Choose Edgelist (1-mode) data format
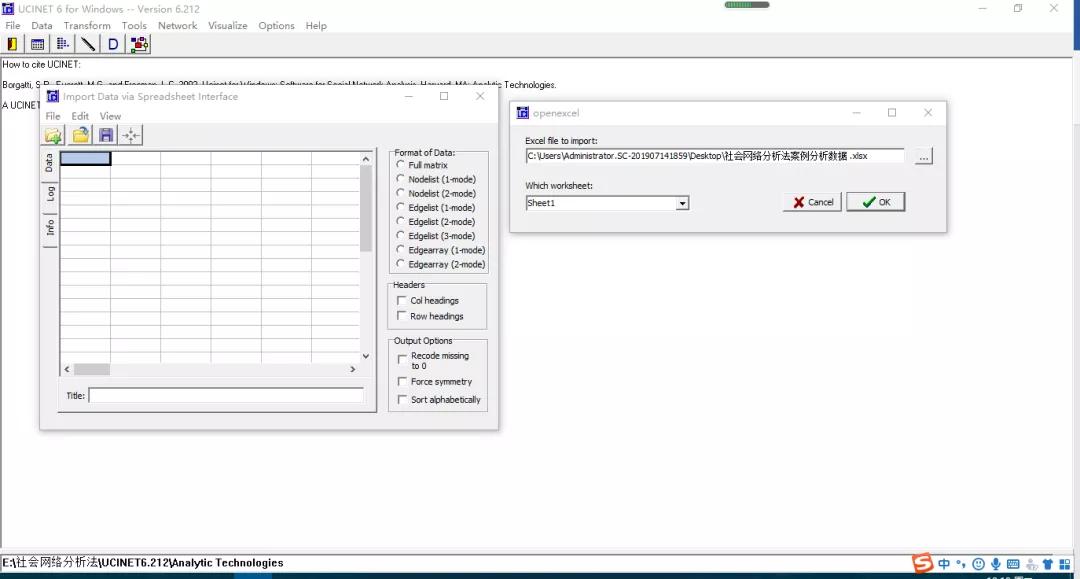1080x579 pixels. pos(401,208)
